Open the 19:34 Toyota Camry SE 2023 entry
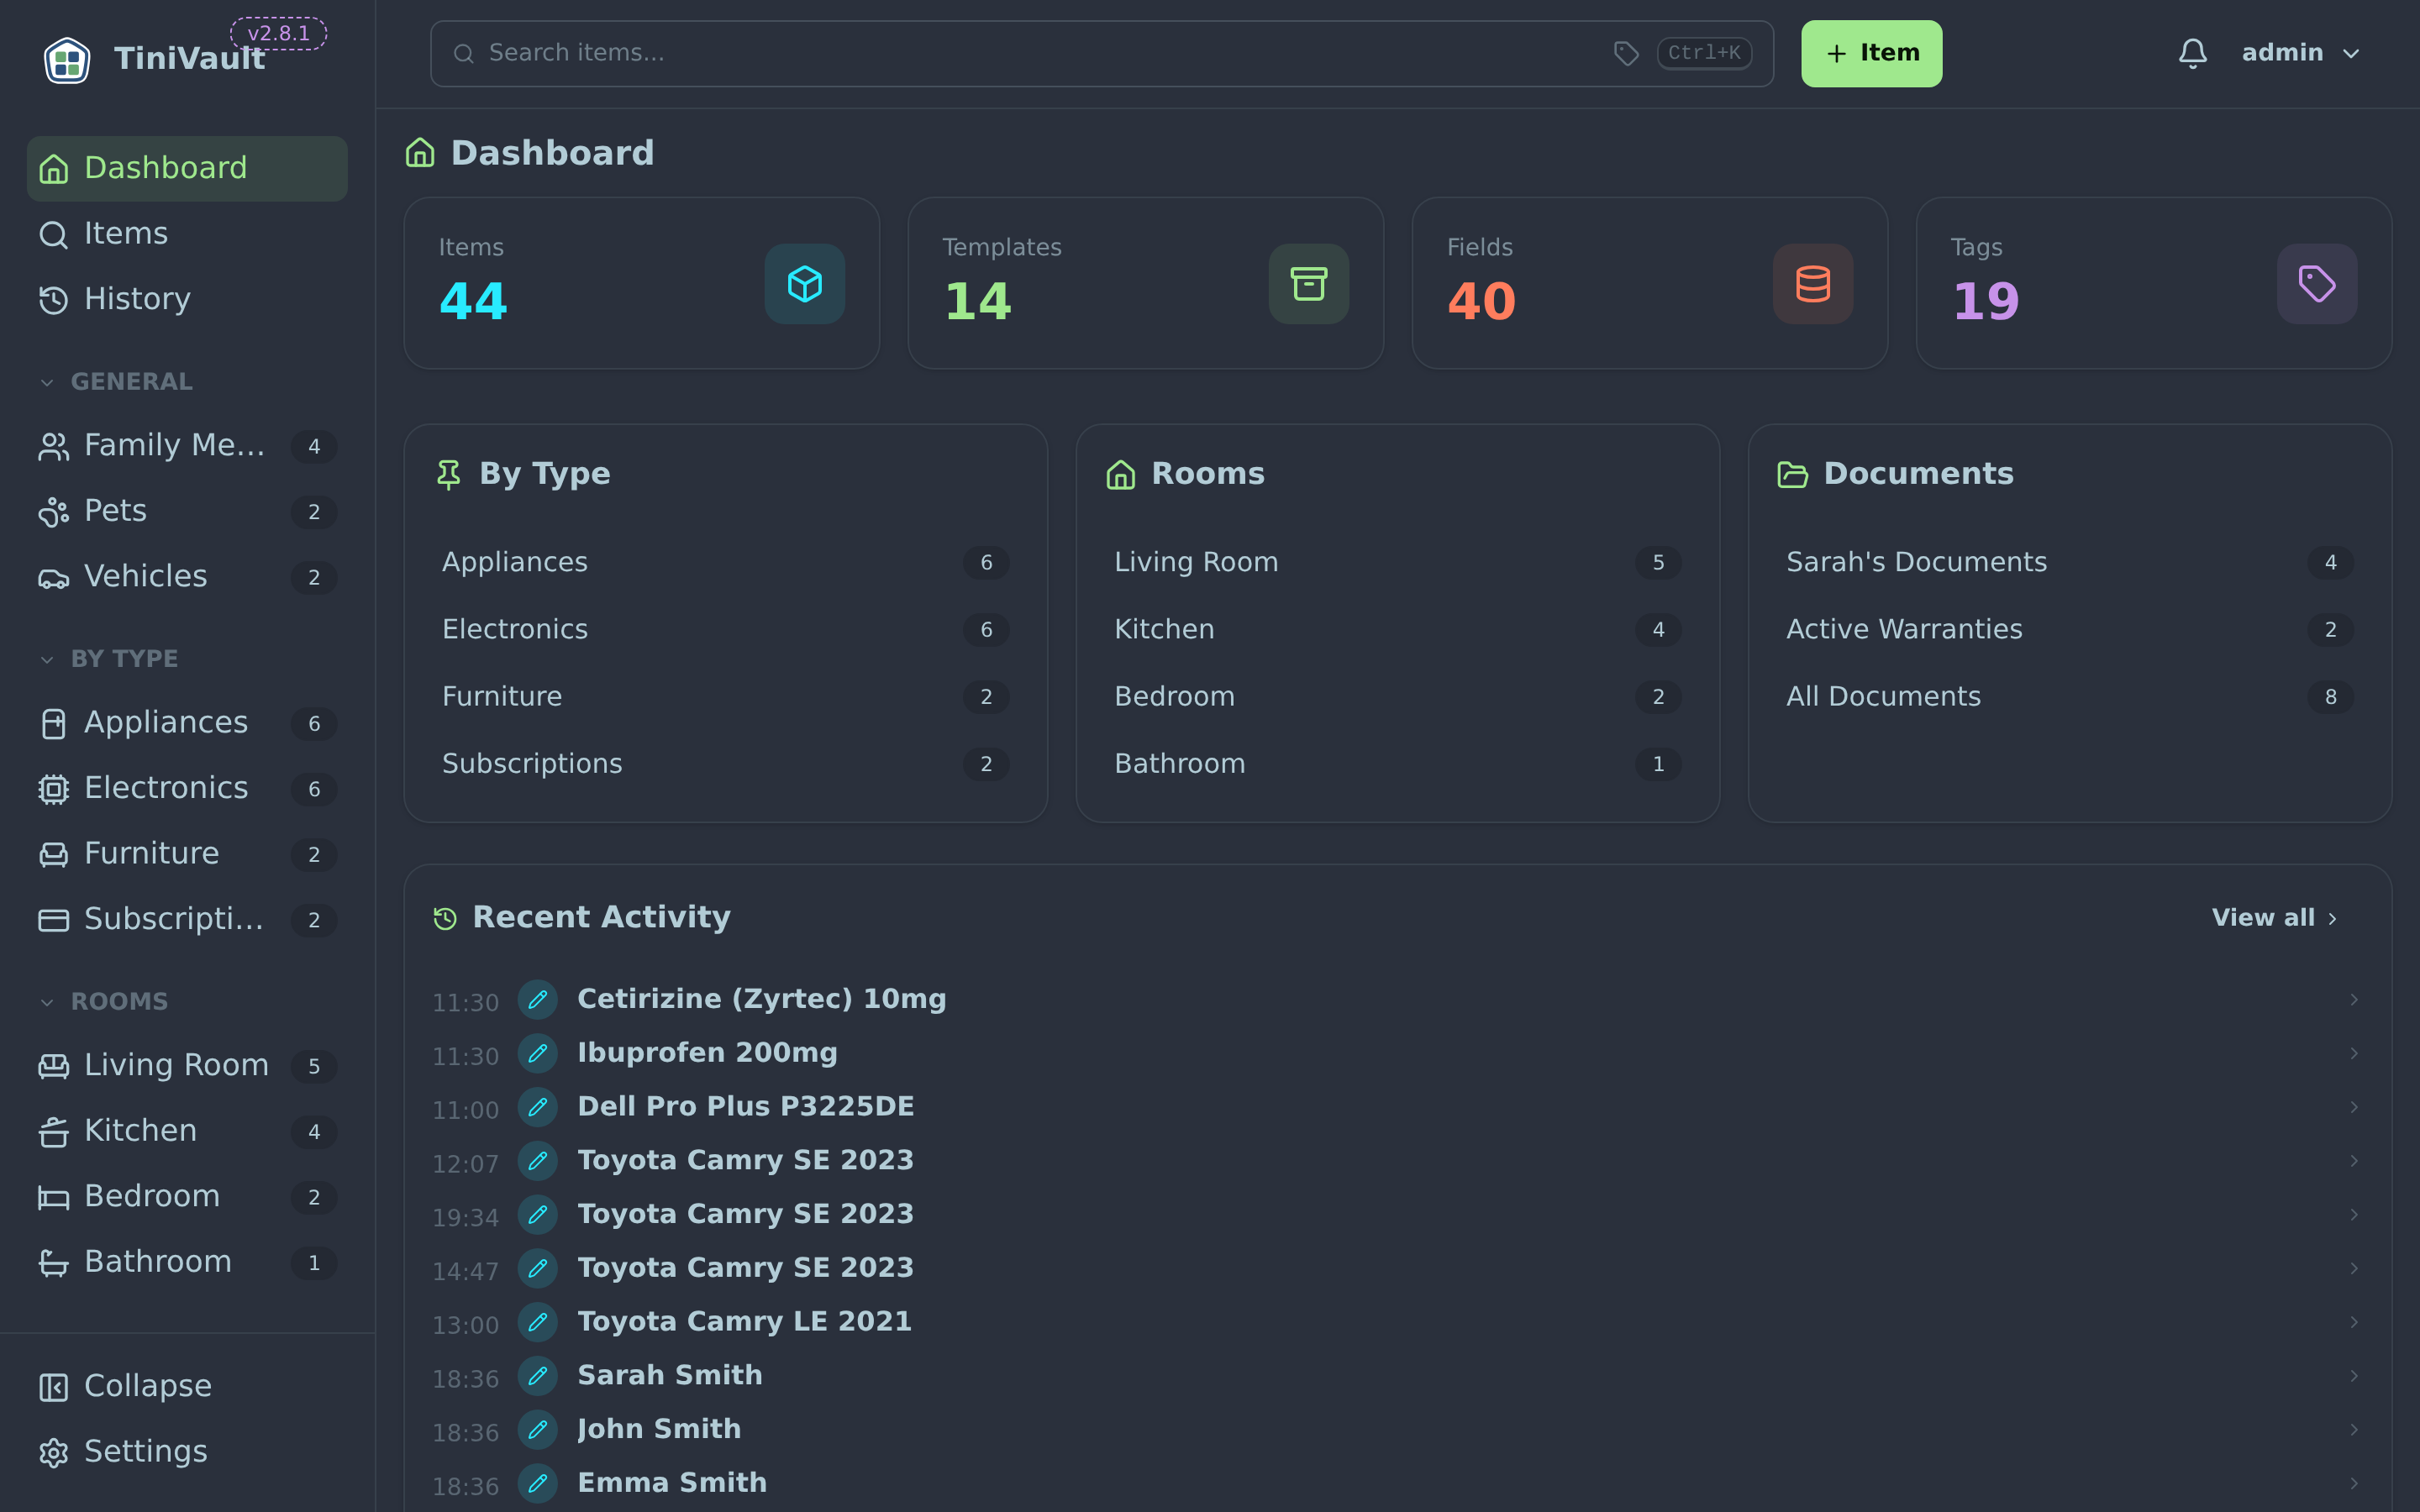 1397,1215
